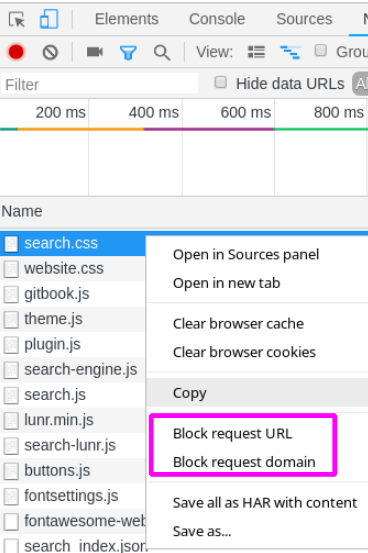This screenshot has width=368, height=553.
Task: Select search.css request row
Action: (73, 243)
